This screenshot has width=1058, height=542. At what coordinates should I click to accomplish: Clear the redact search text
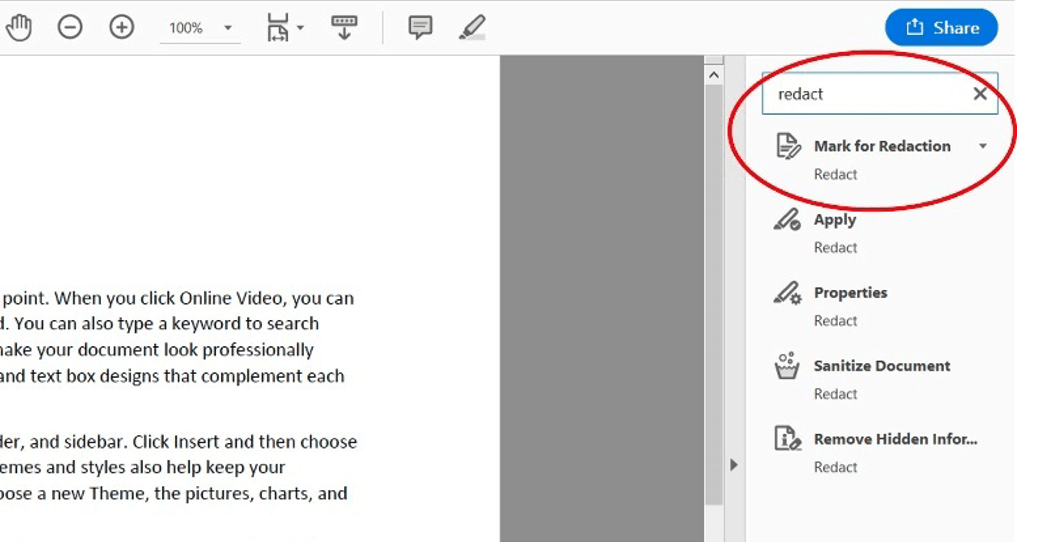(x=980, y=94)
